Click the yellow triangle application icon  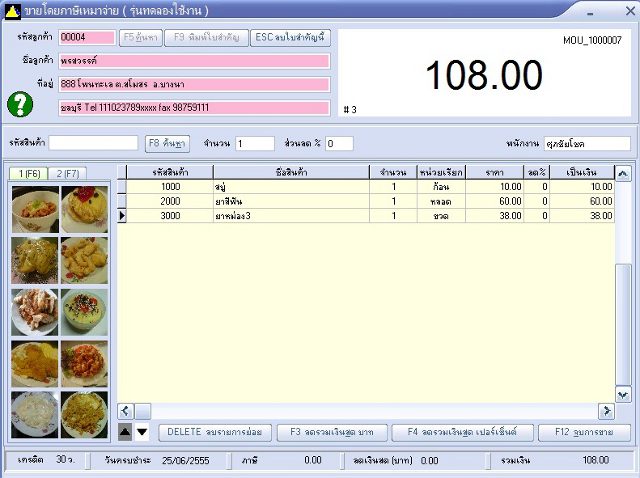[x=12, y=11]
